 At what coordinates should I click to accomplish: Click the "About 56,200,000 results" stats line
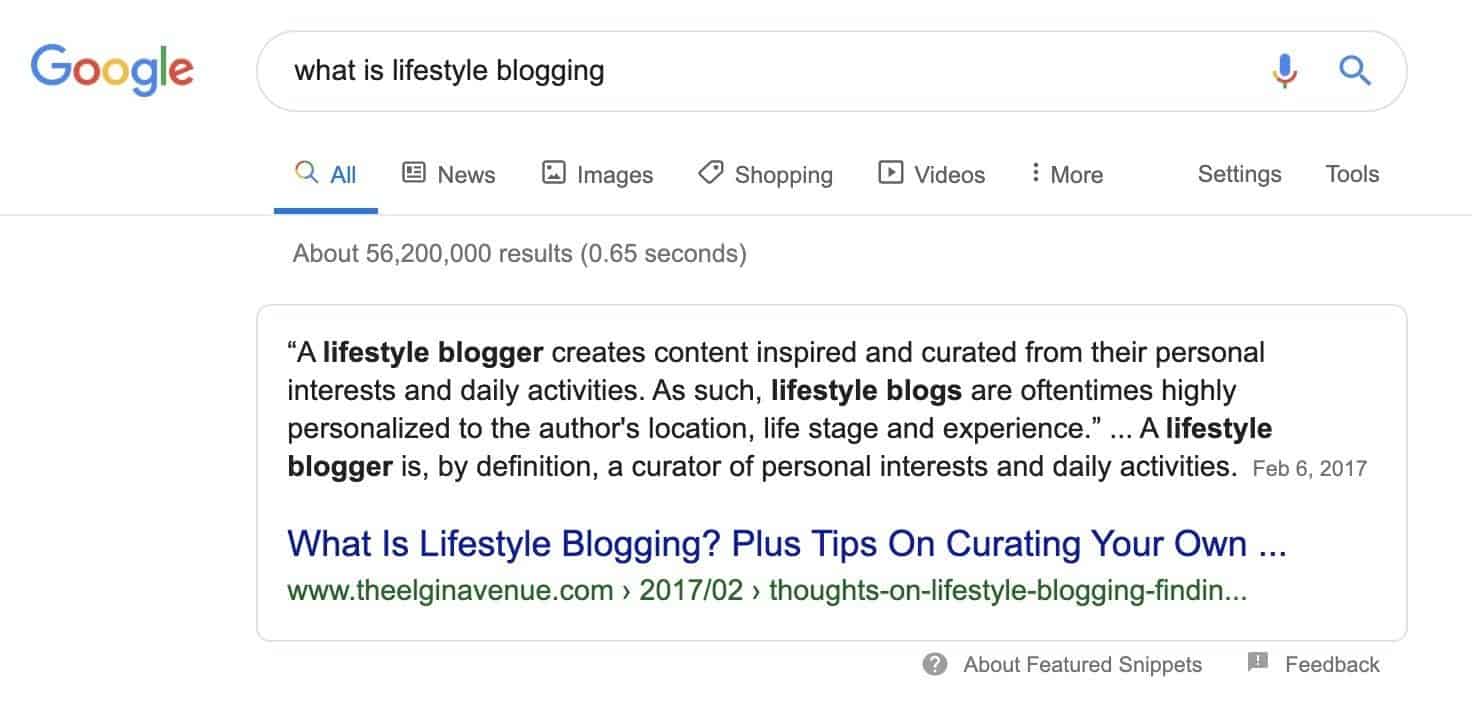tap(519, 254)
